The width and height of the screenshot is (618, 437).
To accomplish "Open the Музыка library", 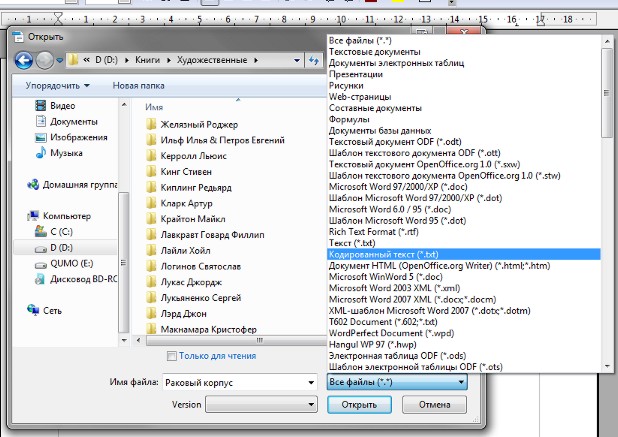I will click(59, 153).
